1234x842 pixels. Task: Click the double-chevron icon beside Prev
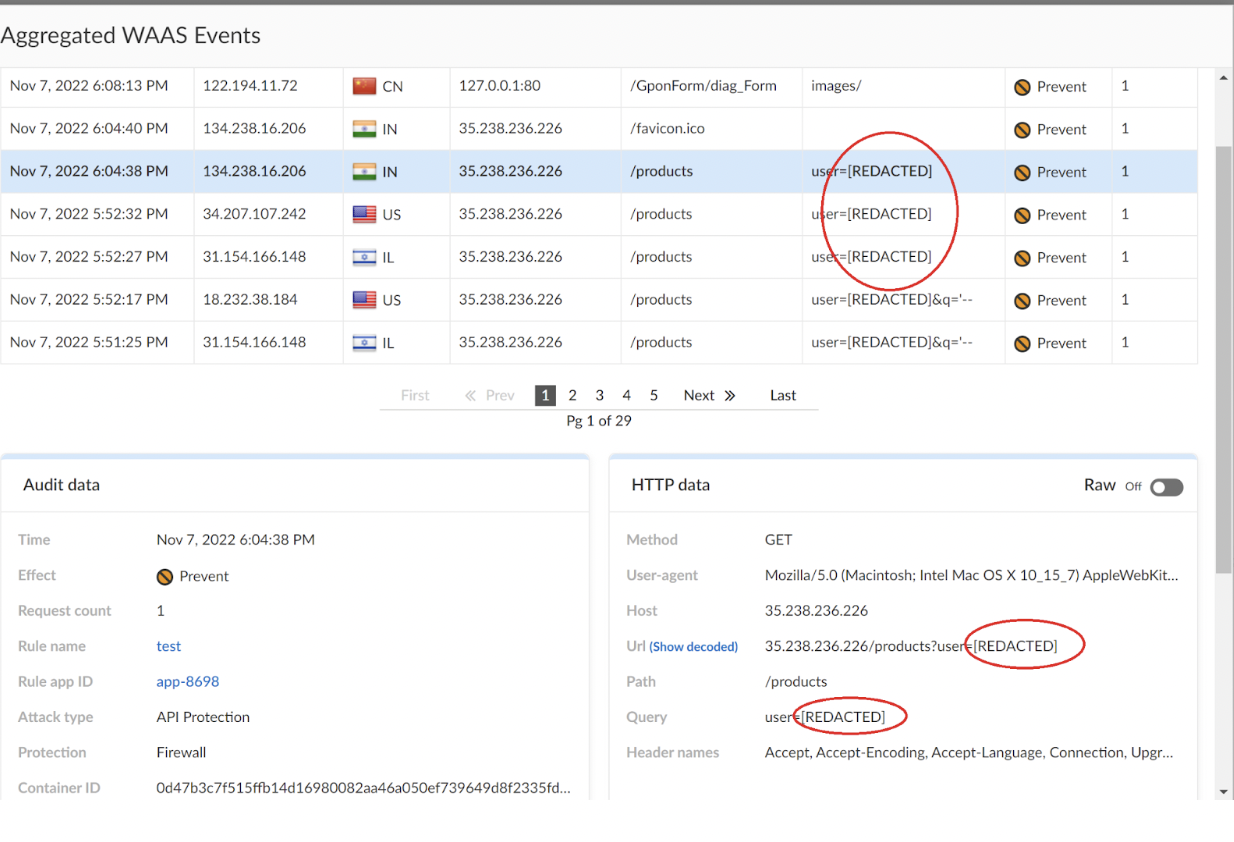(x=470, y=395)
